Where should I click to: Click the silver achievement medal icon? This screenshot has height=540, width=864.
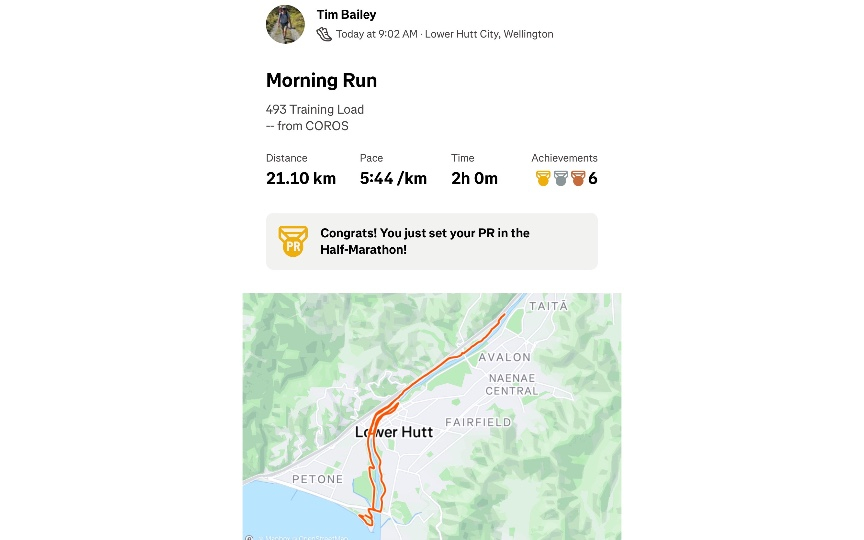(561, 179)
